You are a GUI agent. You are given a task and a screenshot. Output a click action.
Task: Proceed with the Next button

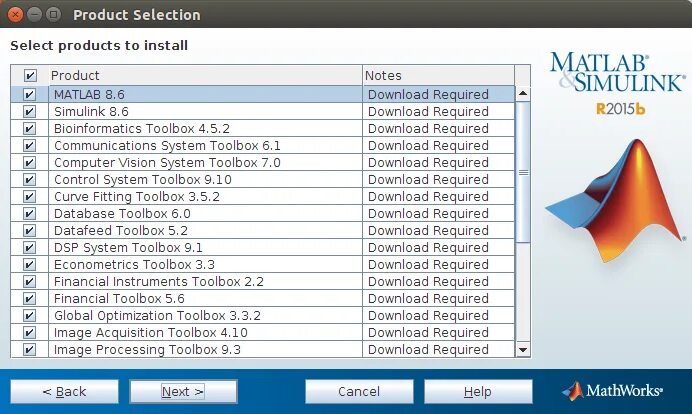pyautogui.click(x=183, y=391)
